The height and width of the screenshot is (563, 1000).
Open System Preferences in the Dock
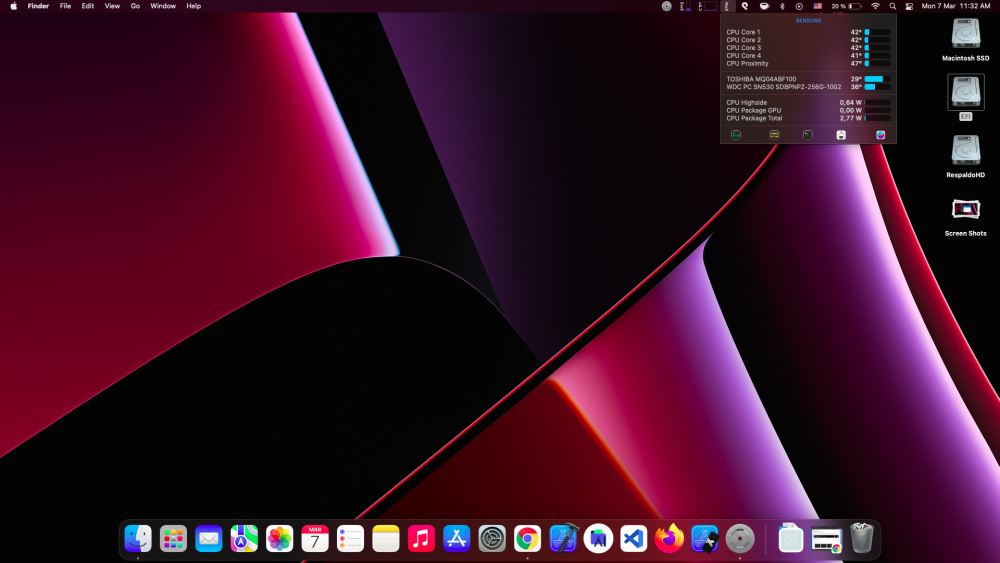click(492, 539)
